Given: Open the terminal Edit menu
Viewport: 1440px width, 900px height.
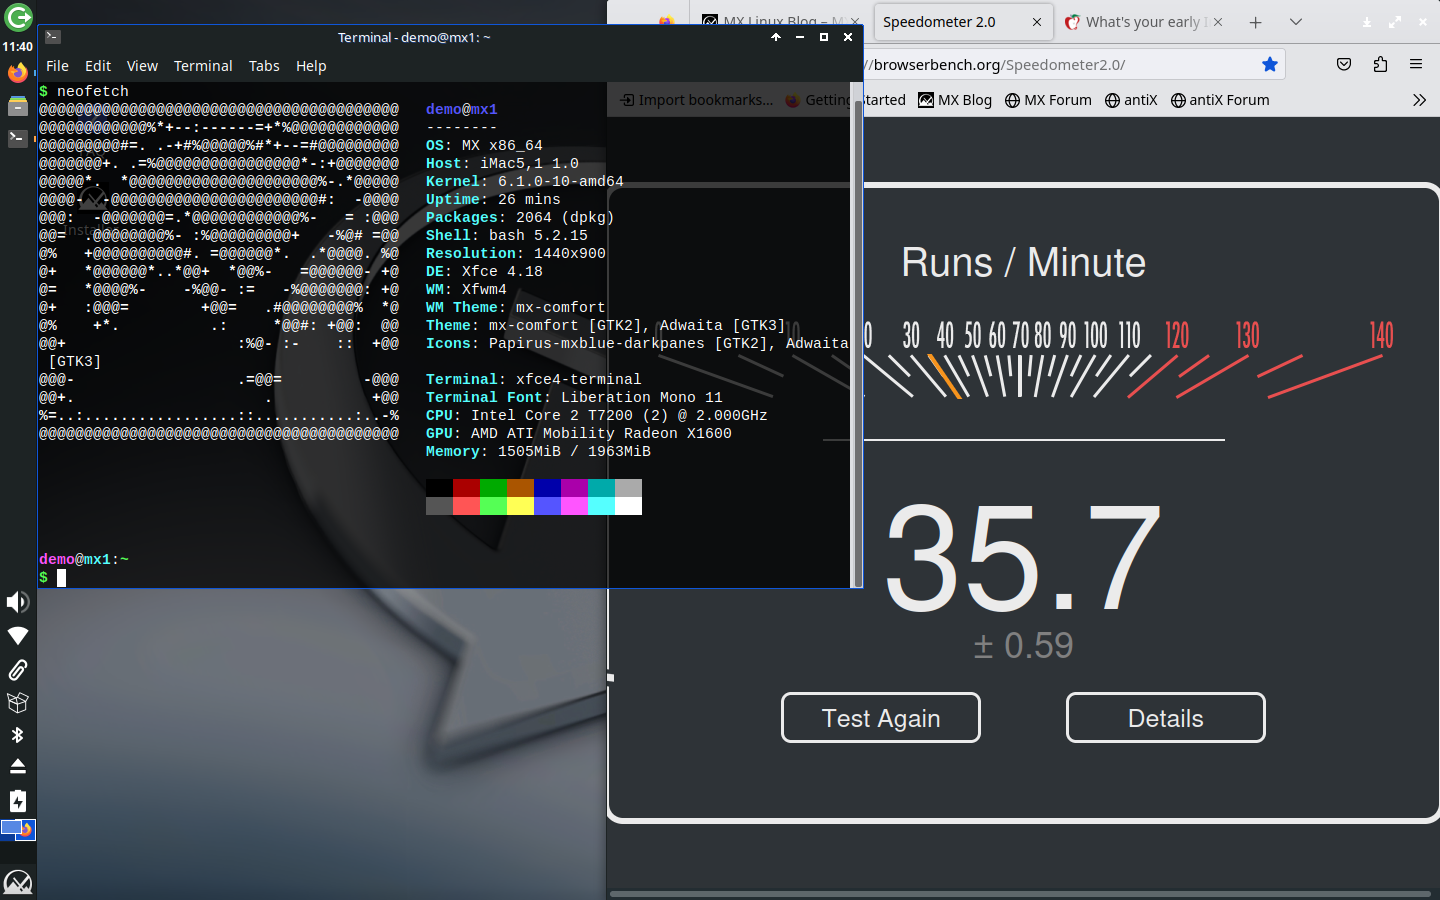Looking at the screenshot, I should pos(98,66).
